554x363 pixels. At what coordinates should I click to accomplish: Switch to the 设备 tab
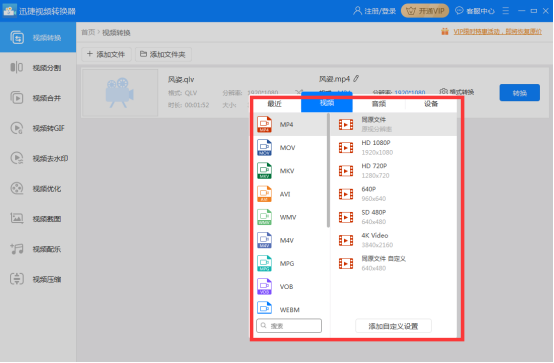[x=431, y=104]
